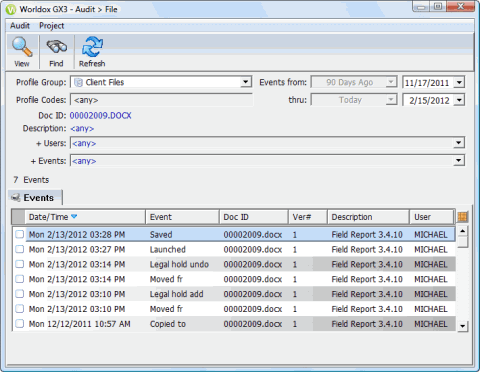
Task: Sort by Date/Time column header
Action: (85, 217)
